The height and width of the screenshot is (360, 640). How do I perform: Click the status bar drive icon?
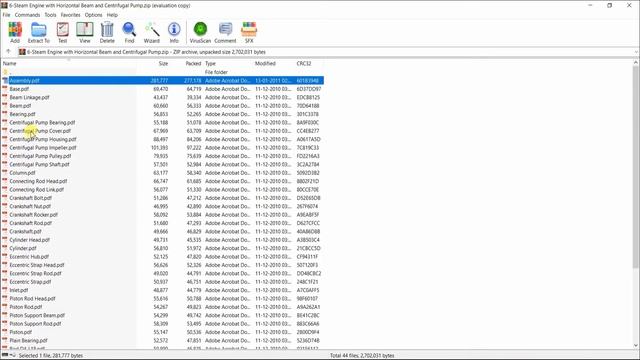pos(5,355)
